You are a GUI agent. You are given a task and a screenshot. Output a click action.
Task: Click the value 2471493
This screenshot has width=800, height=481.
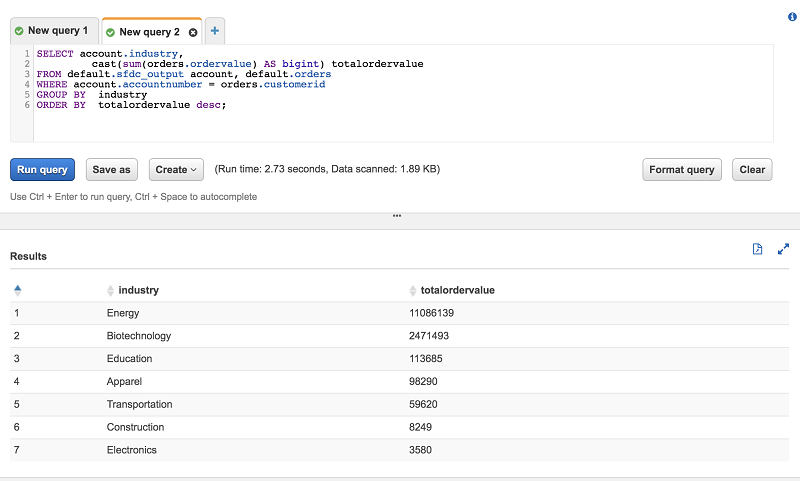[x=429, y=336]
